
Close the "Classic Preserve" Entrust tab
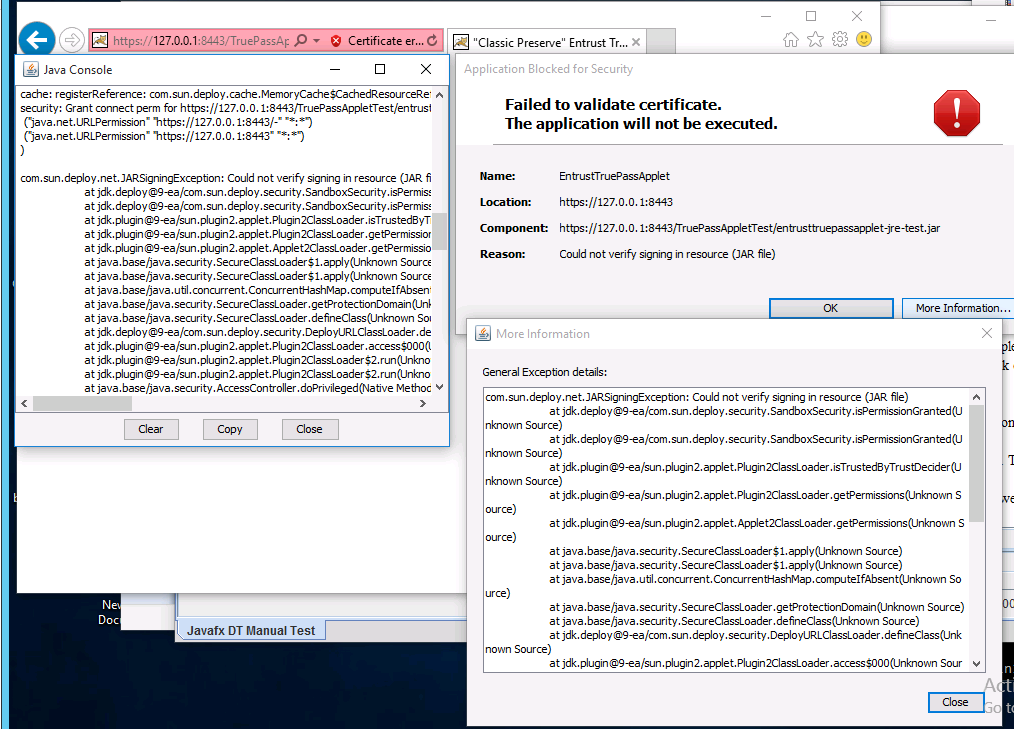(636, 42)
